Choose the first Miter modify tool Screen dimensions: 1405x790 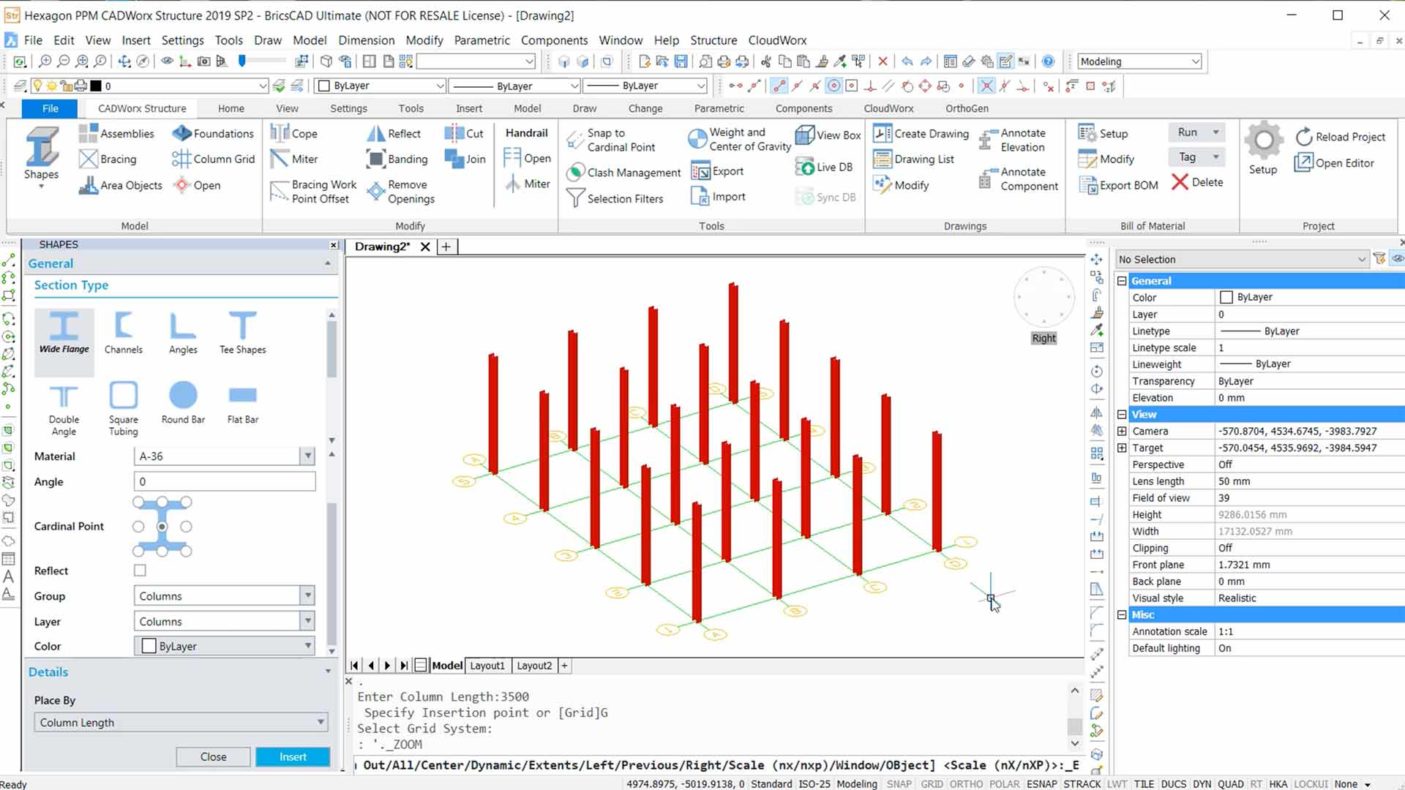[294, 159]
